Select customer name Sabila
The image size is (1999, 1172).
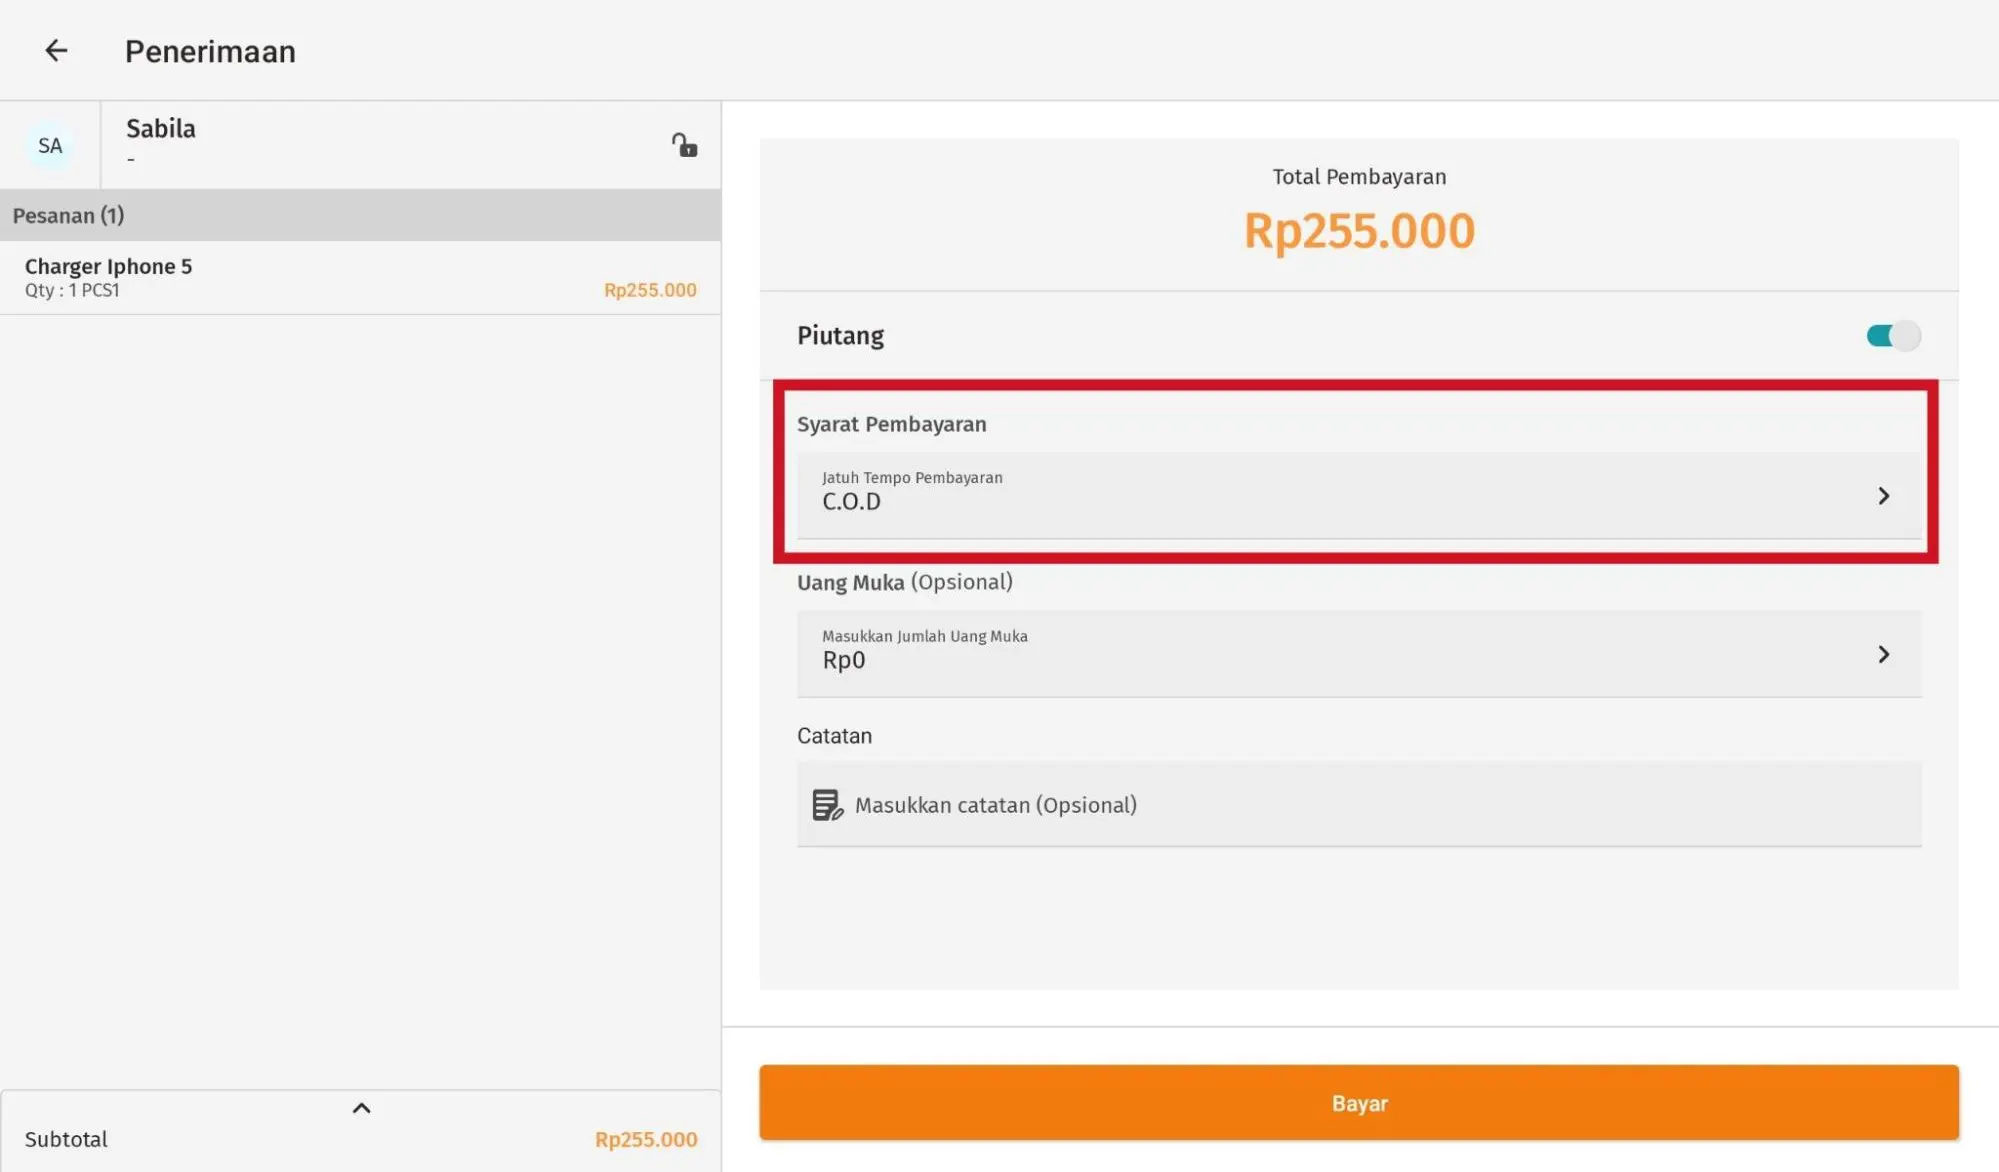pos(161,129)
